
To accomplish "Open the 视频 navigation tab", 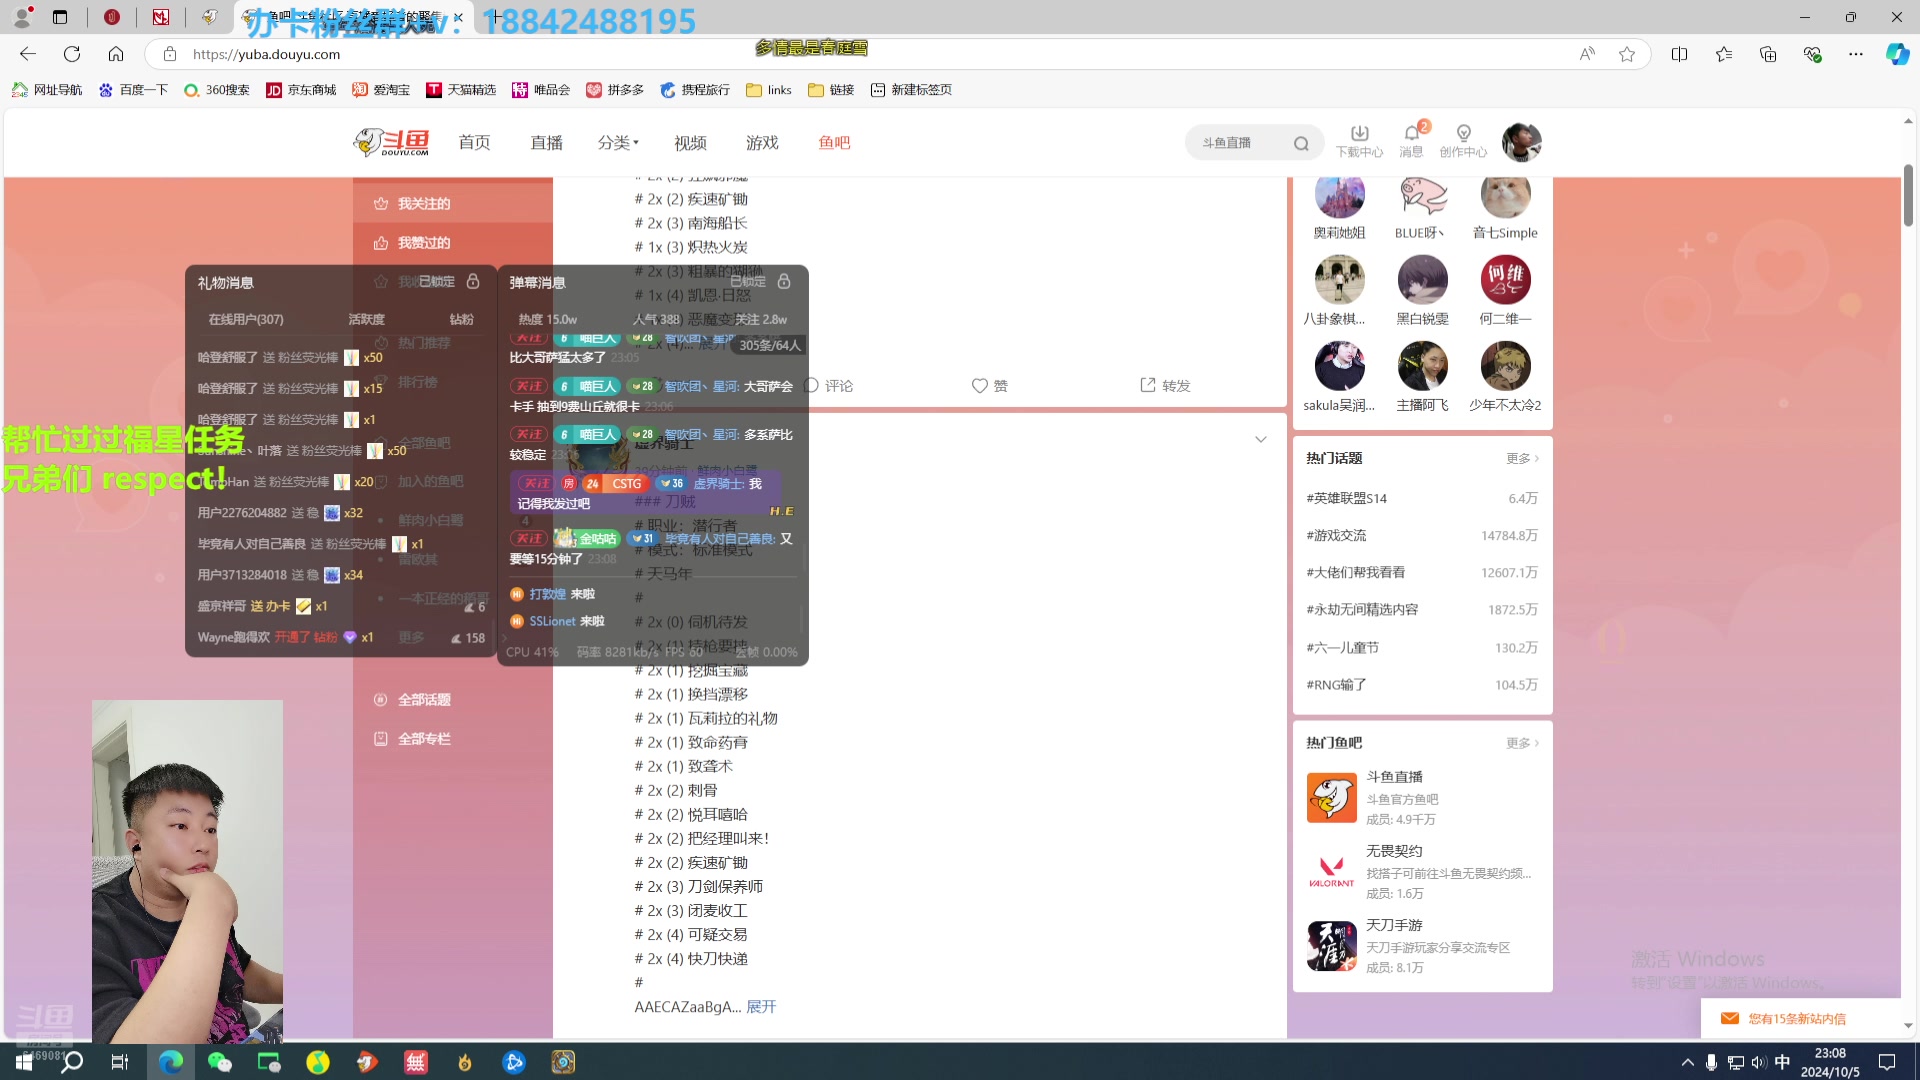I will (x=690, y=142).
